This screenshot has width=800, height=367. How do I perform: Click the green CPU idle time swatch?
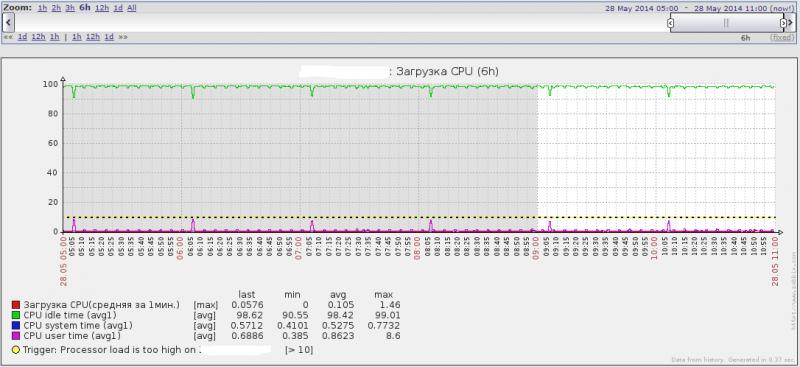coord(16,315)
